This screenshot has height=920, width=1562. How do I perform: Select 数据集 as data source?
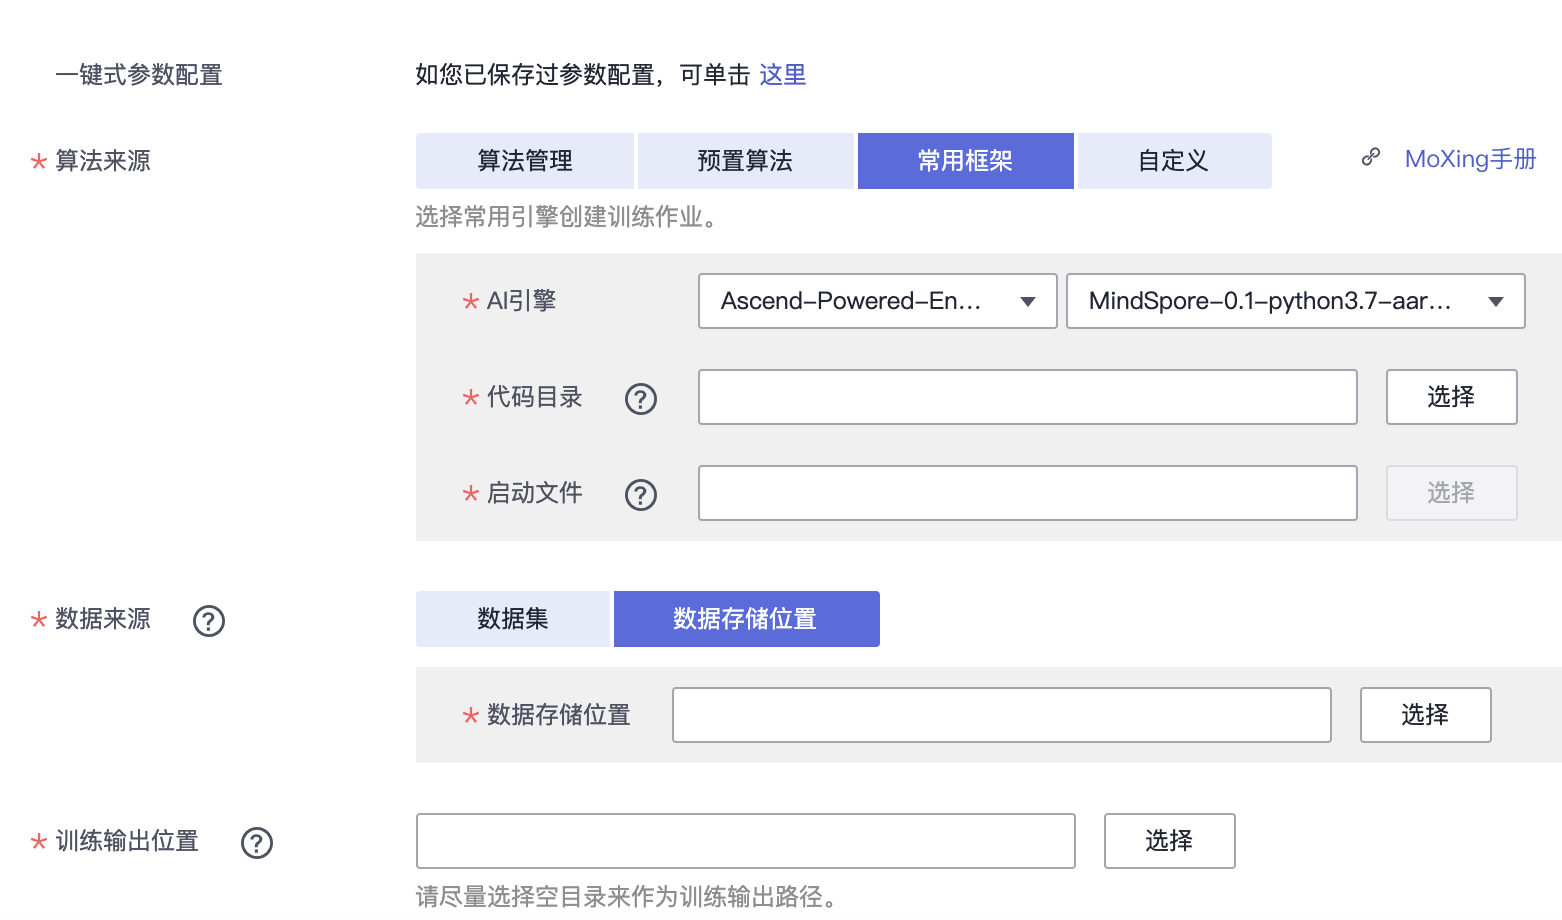click(x=512, y=619)
